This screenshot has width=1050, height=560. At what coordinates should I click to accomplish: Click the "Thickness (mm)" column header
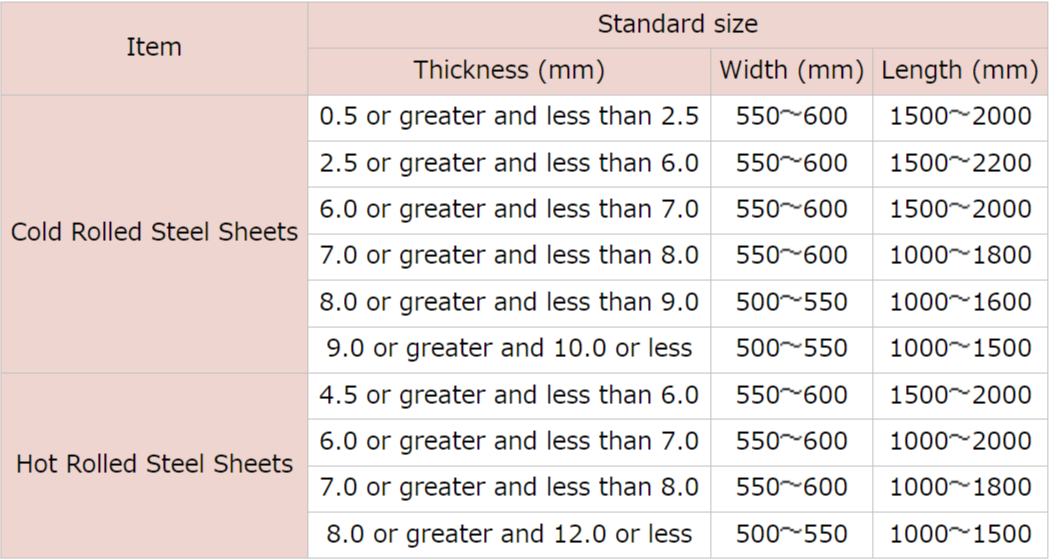point(509,71)
